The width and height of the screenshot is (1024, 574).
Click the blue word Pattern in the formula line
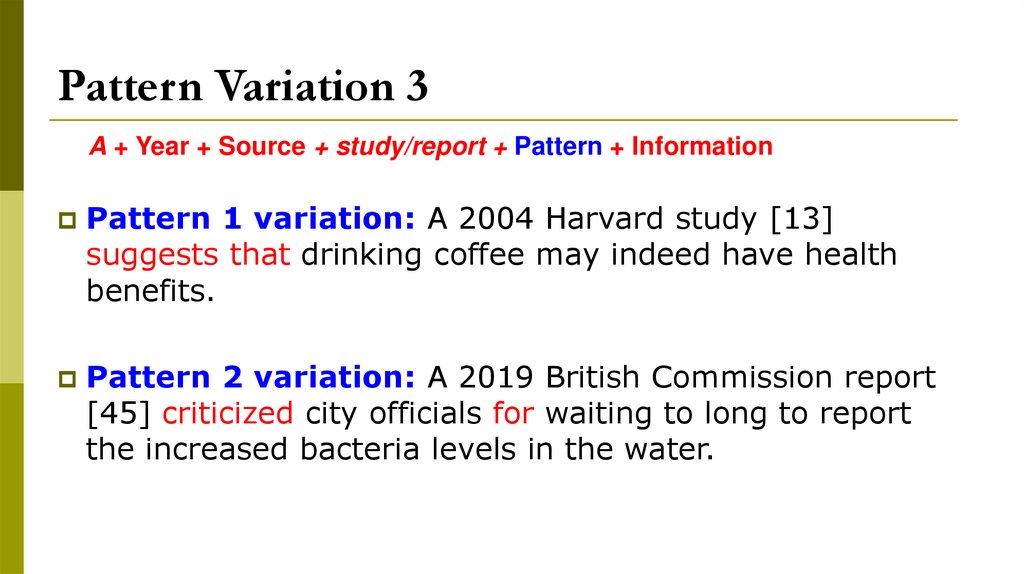(558, 147)
